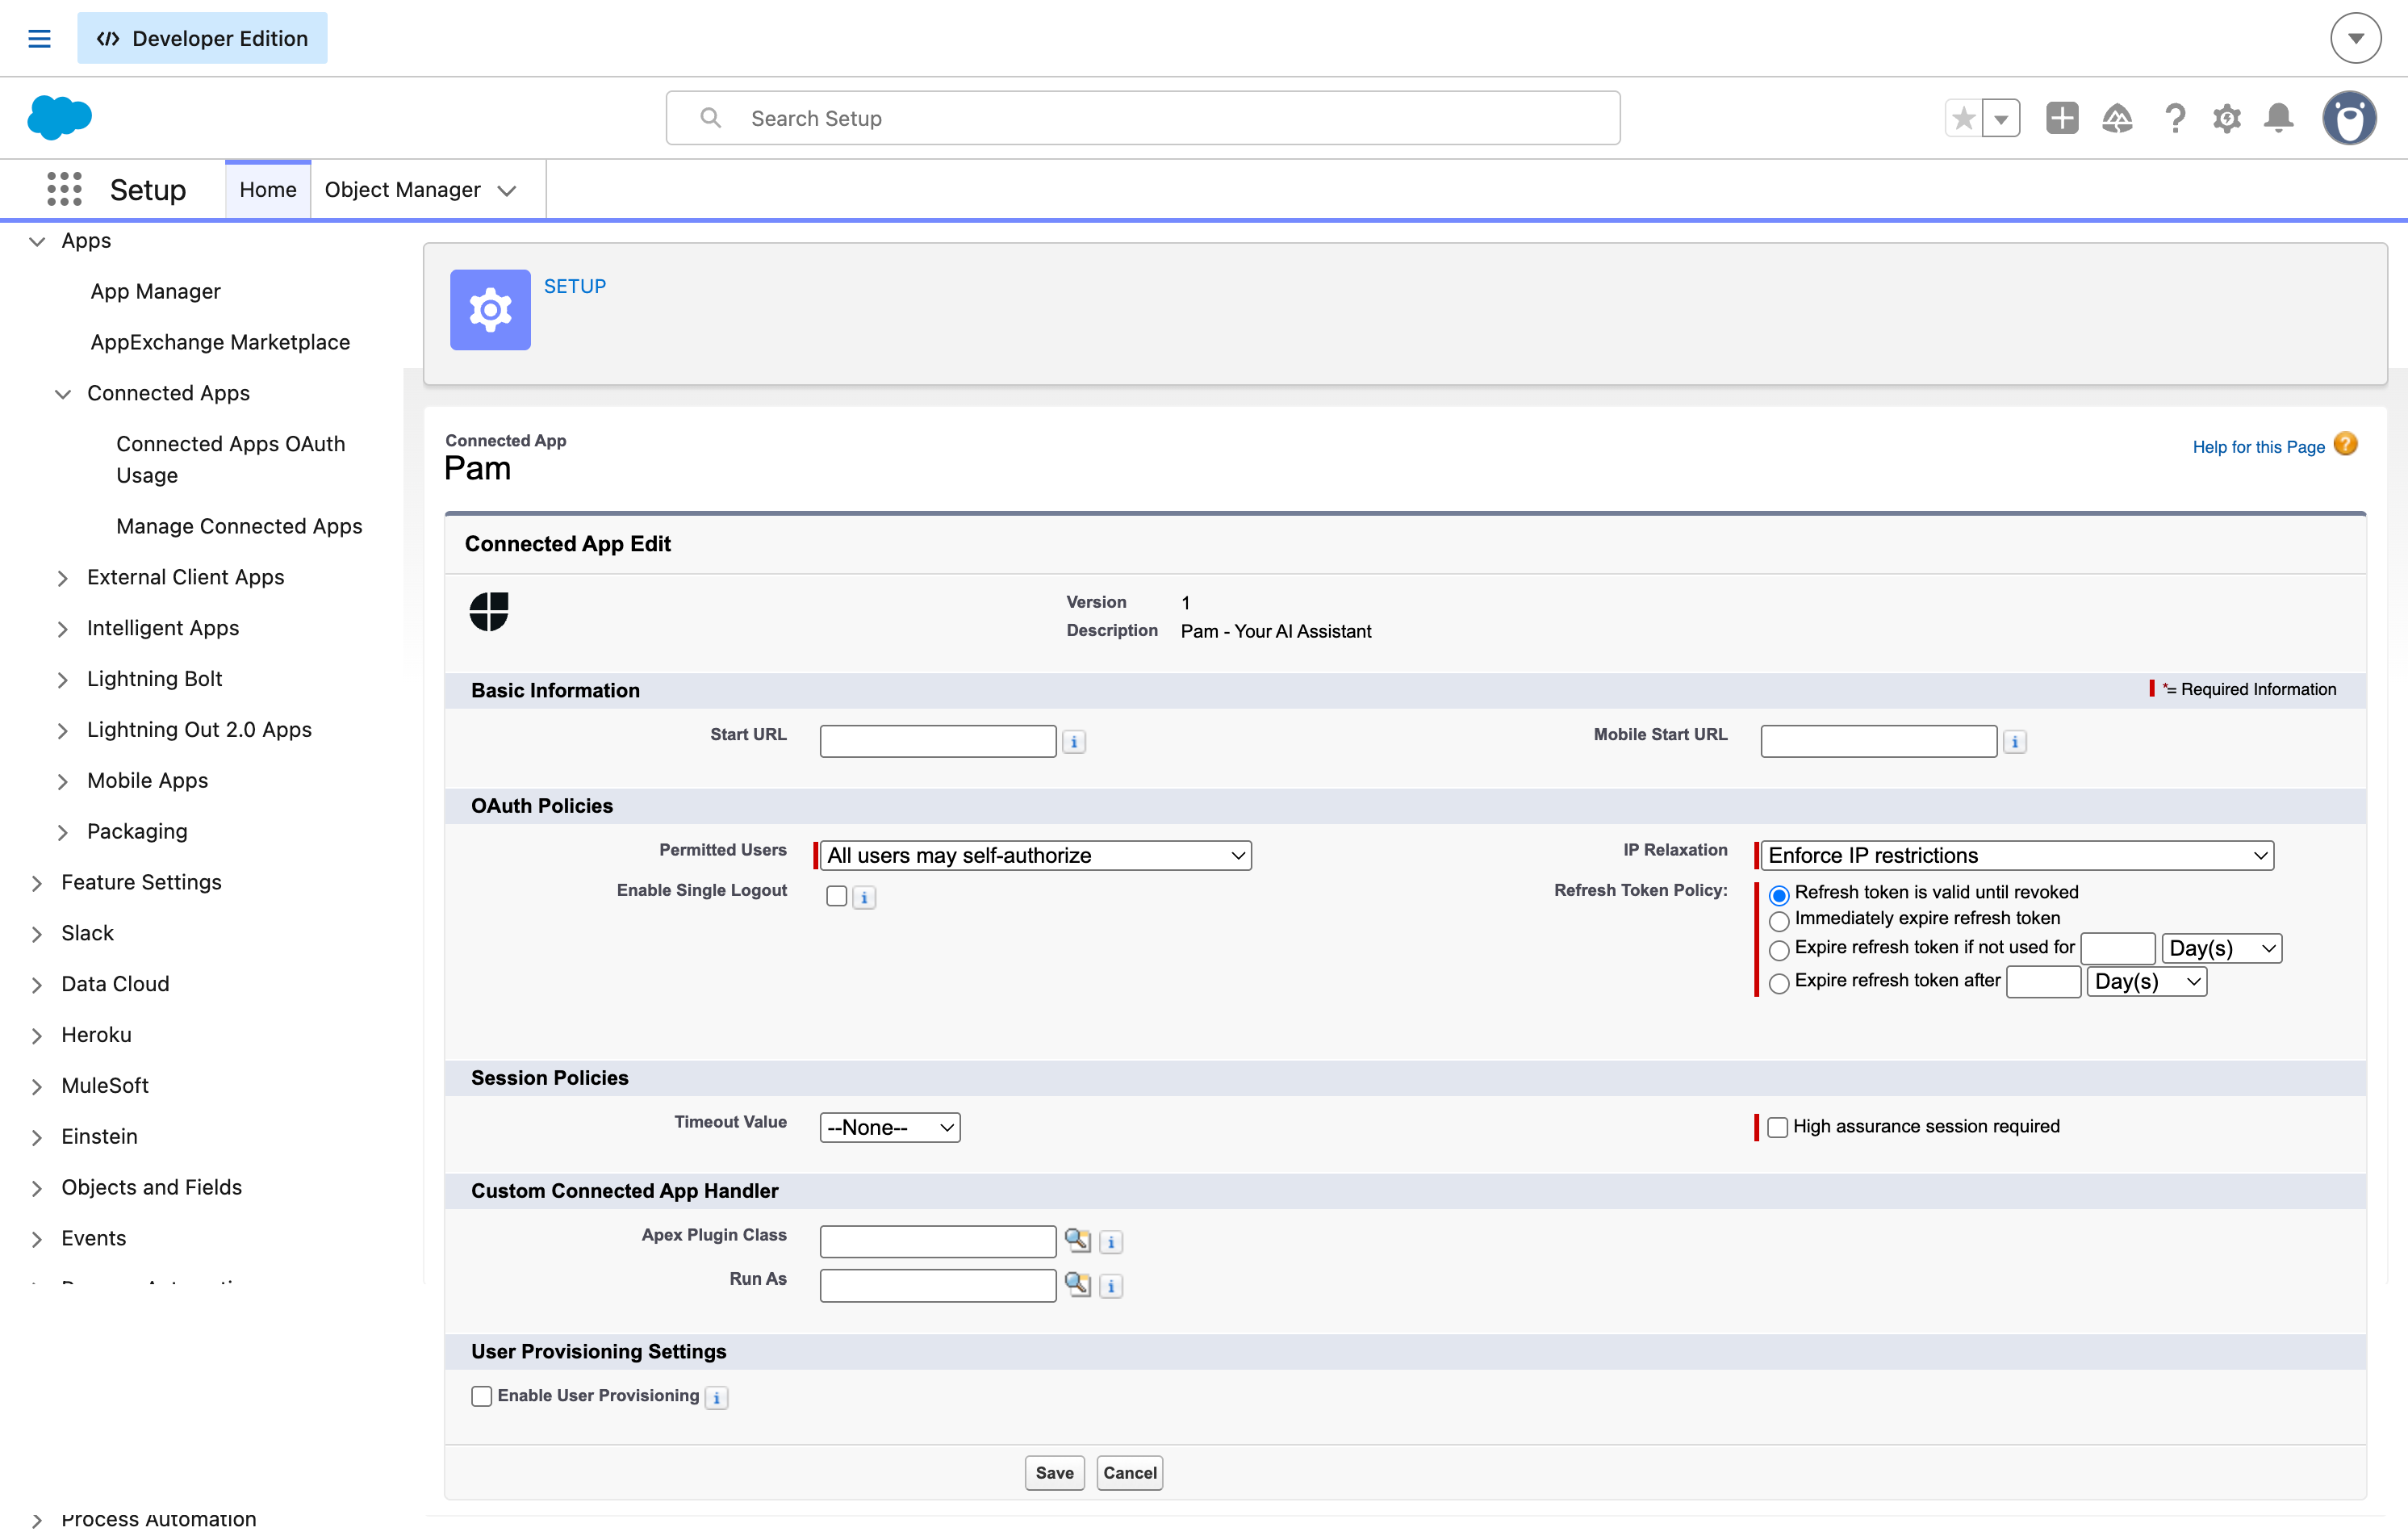This screenshot has width=2408, height=1536.
Task: Show info for Run As field
Action: (x=1111, y=1286)
